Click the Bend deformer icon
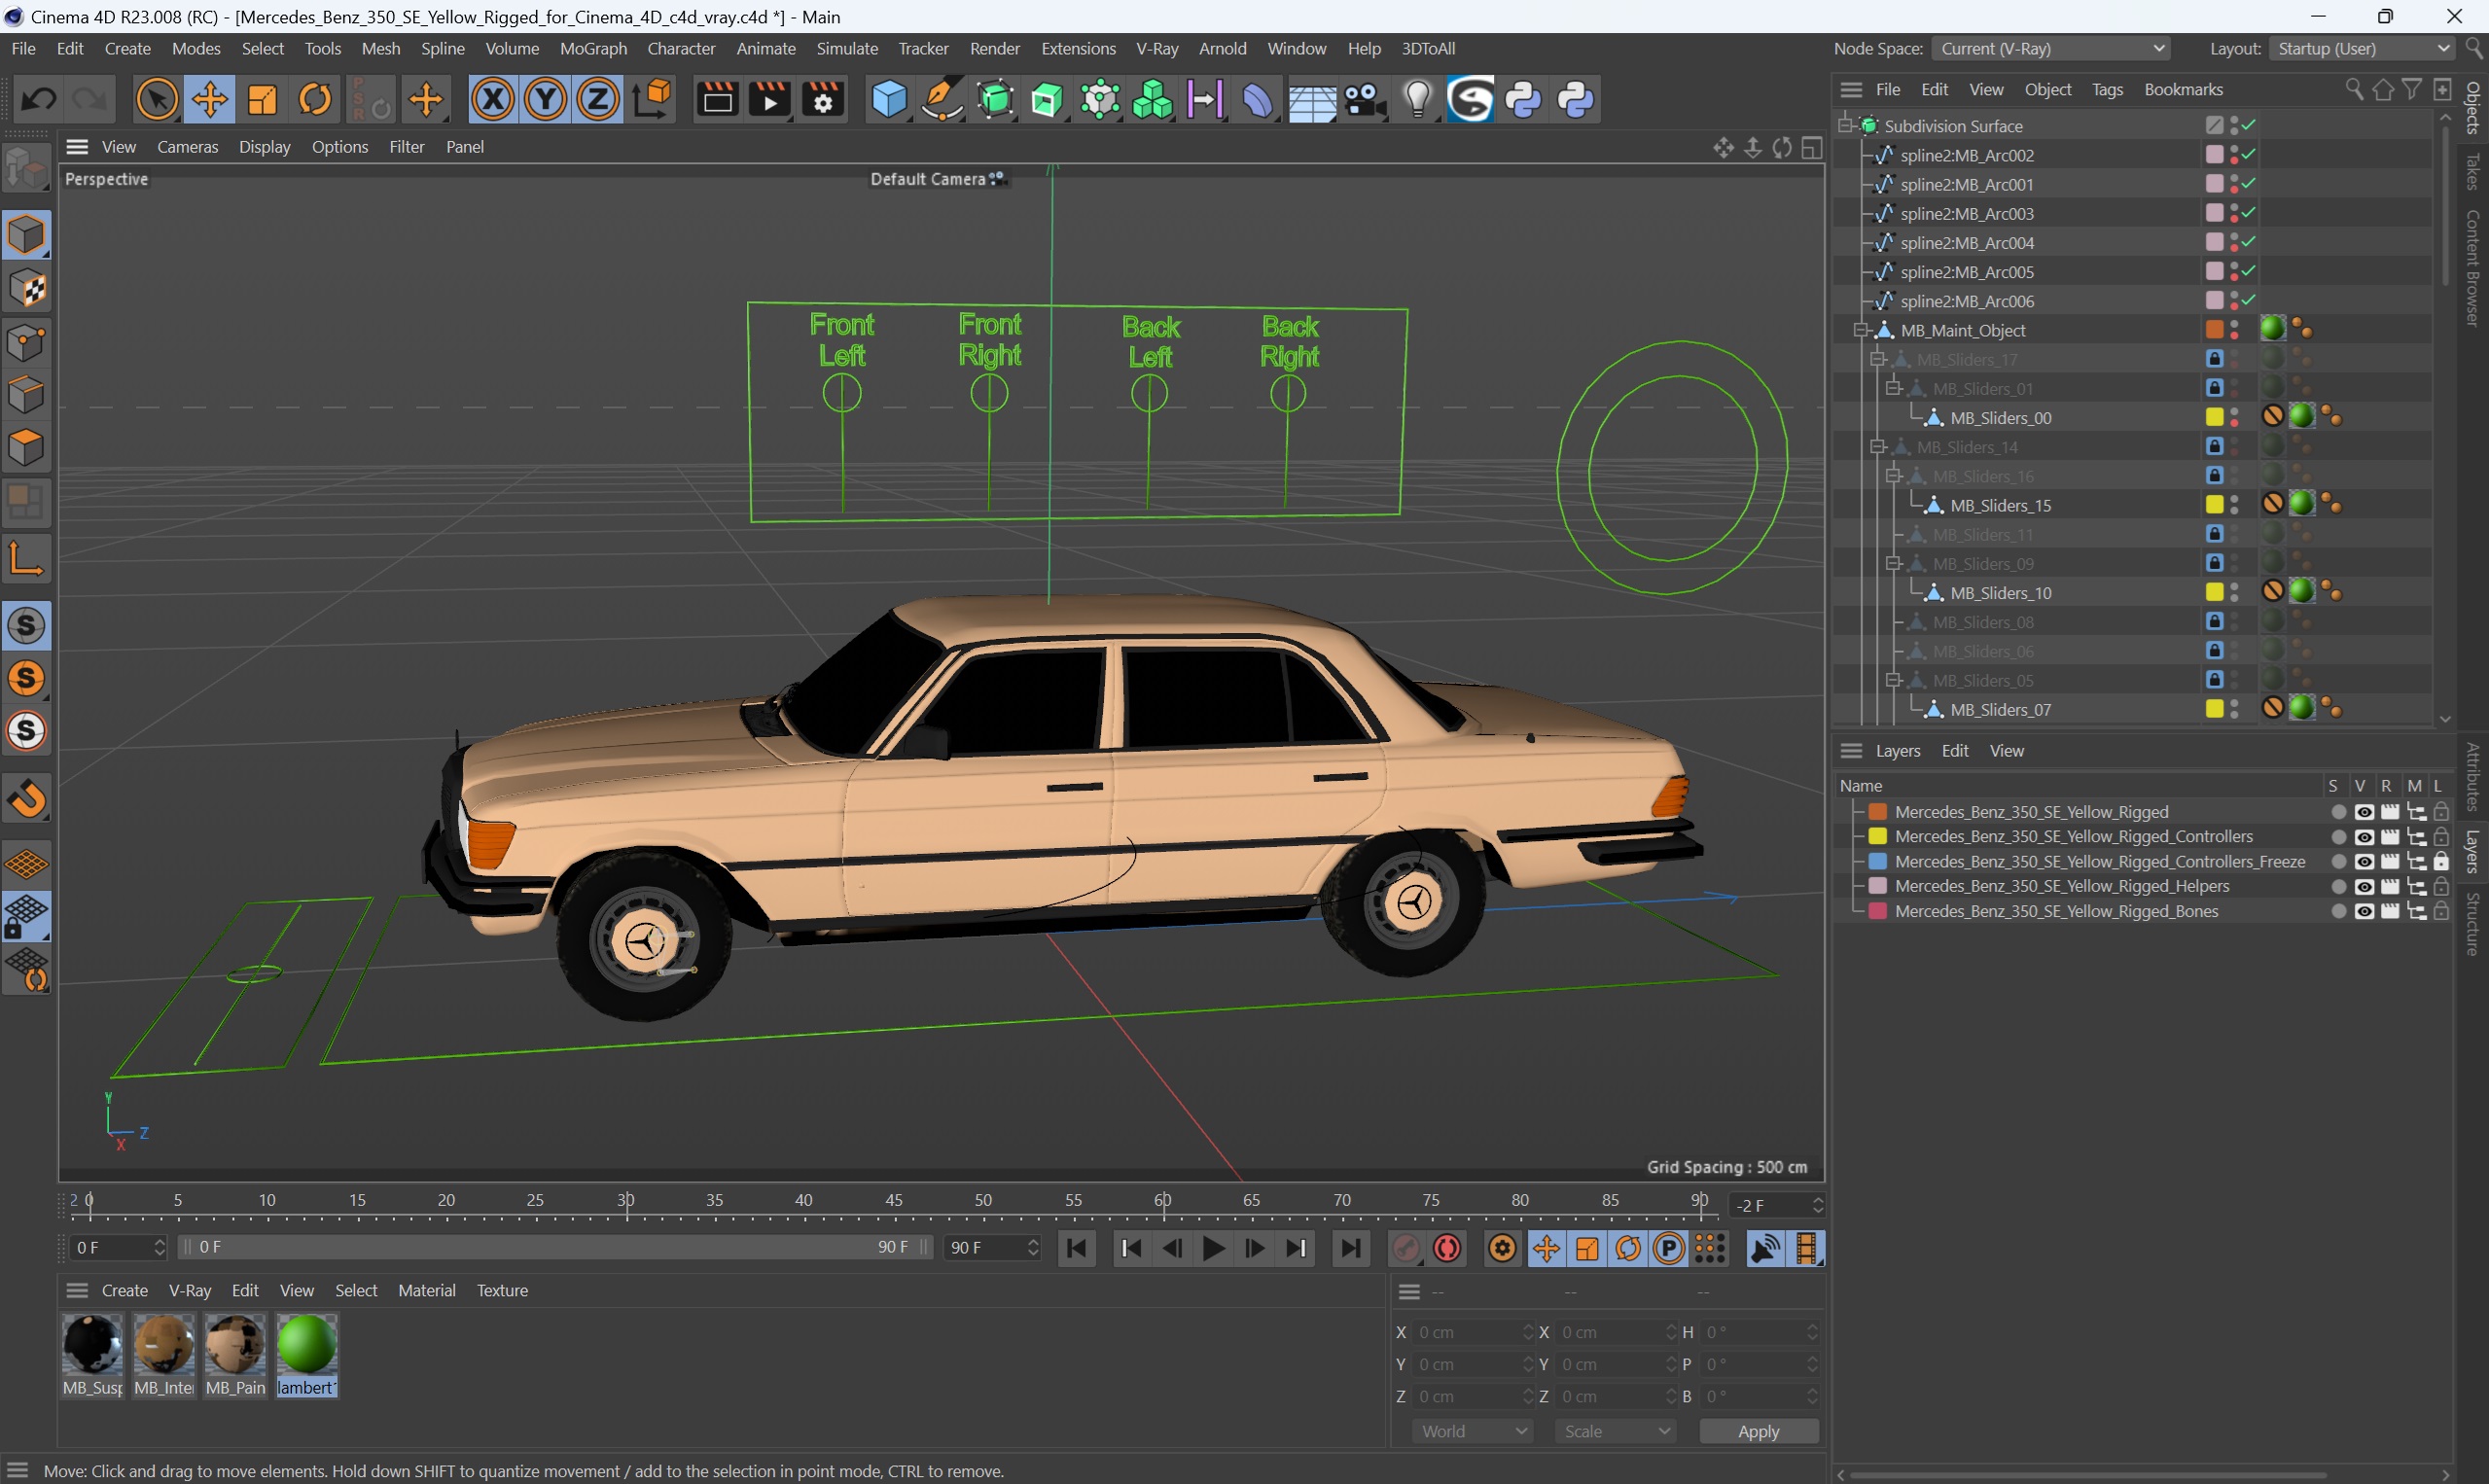This screenshot has width=2489, height=1484. (1257, 99)
